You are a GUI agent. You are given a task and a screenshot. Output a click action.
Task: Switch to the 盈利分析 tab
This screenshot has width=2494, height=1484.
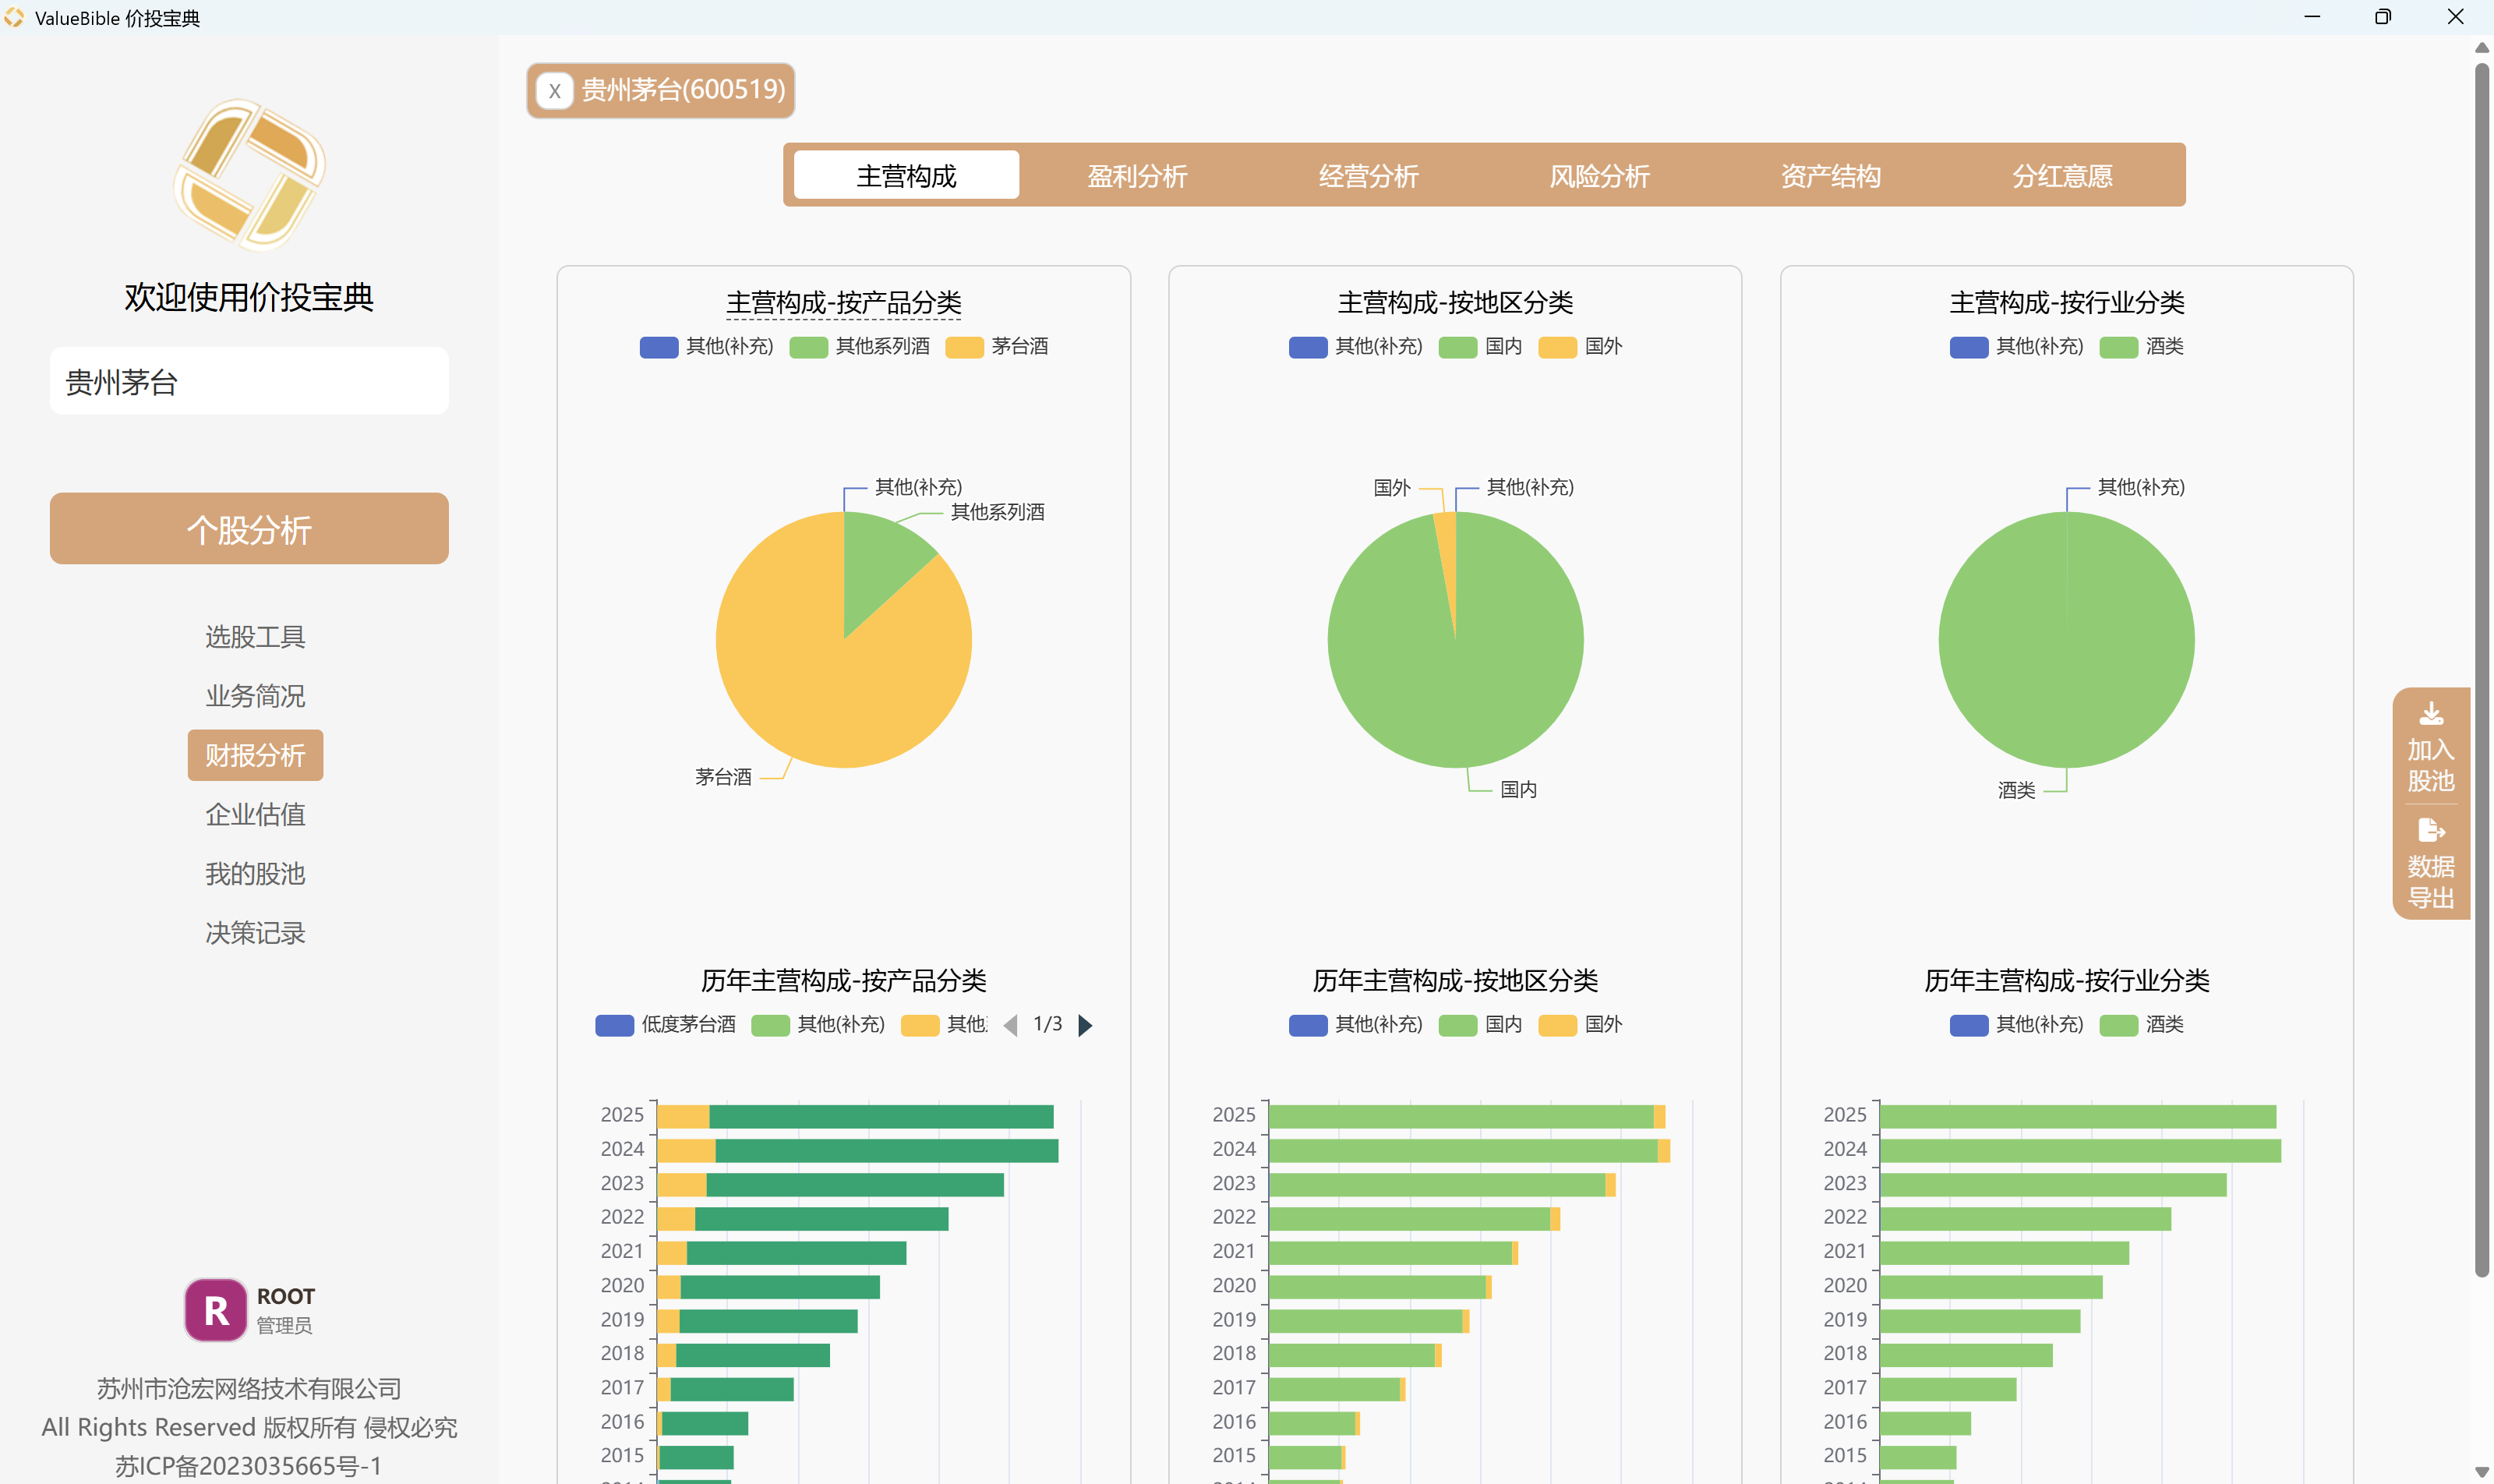tap(1137, 176)
